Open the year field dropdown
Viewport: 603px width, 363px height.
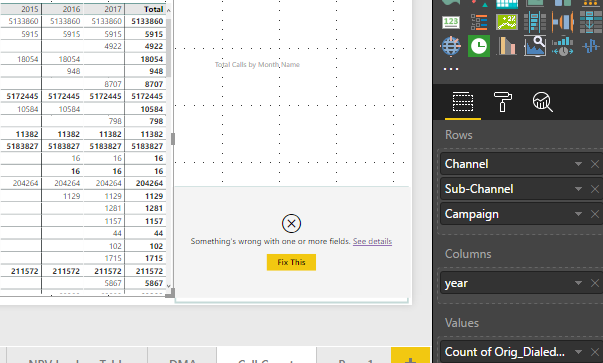click(x=578, y=283)
